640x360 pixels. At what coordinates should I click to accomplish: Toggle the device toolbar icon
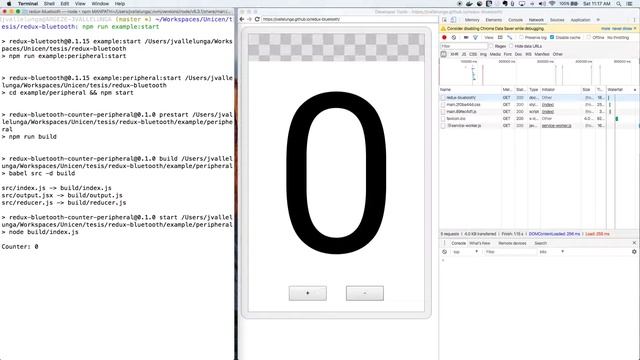pyautogui.click(x=453, y=20)
